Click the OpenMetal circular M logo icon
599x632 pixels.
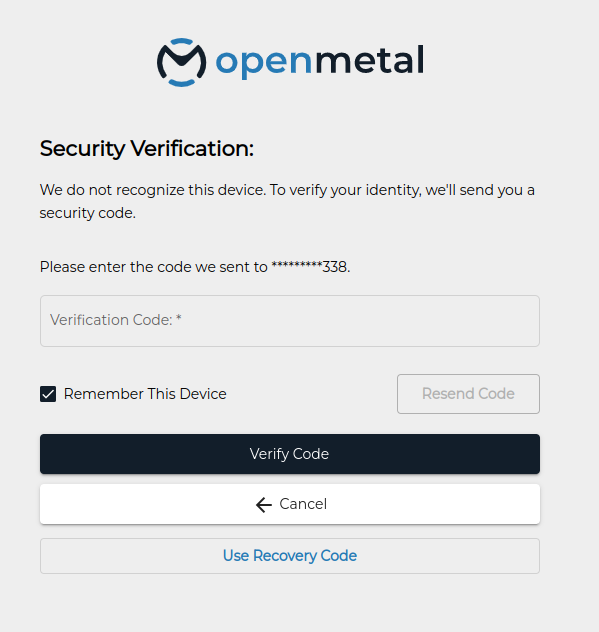(x=181, y=62)
